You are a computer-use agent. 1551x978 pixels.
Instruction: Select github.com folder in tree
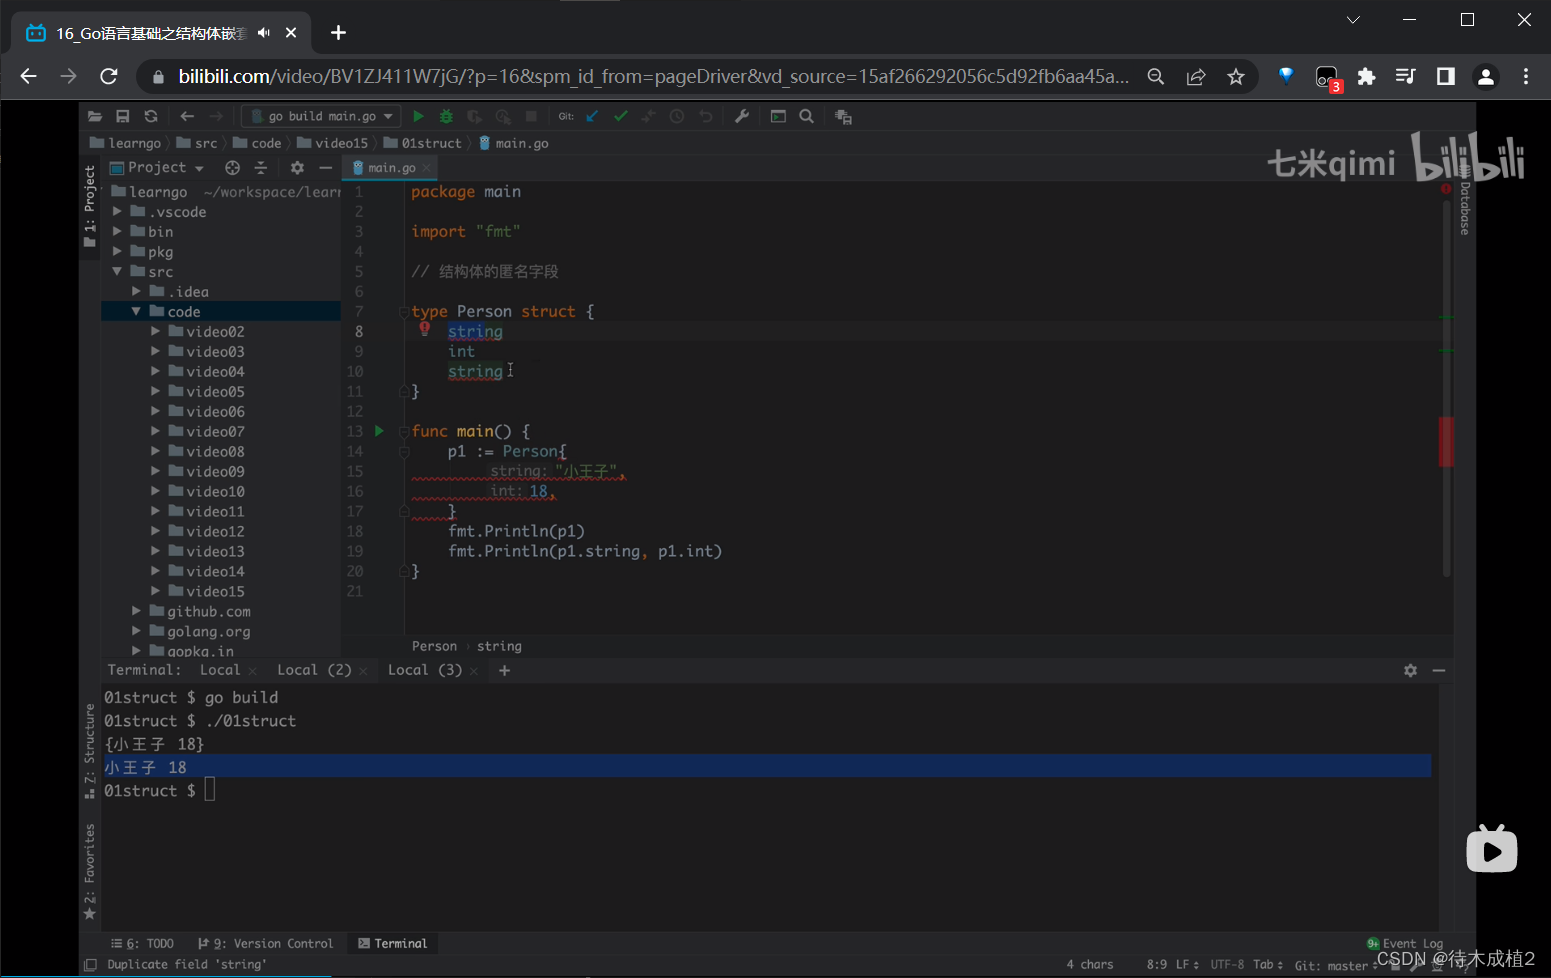(x=208, y=612)
